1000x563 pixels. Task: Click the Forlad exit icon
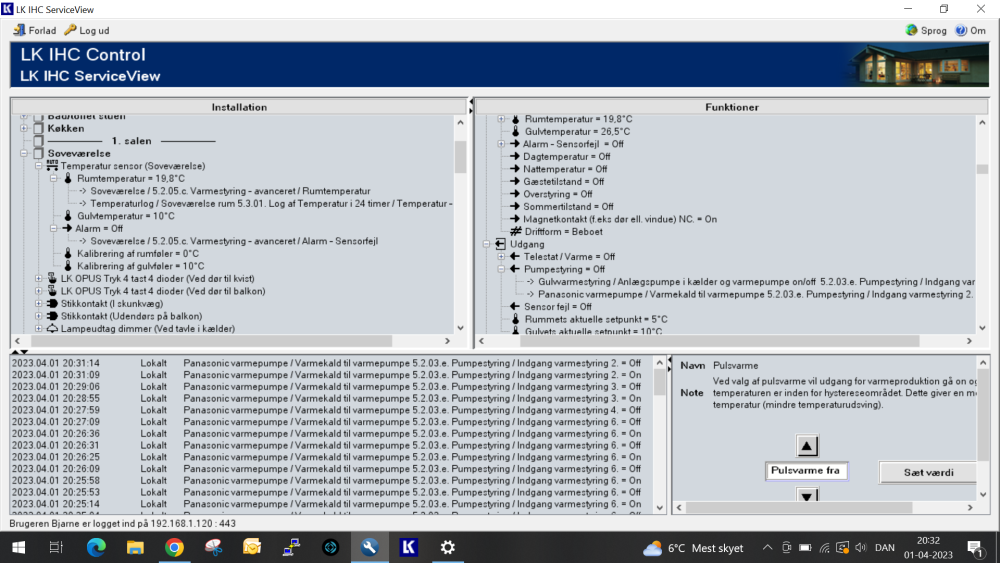coord(19,30)
